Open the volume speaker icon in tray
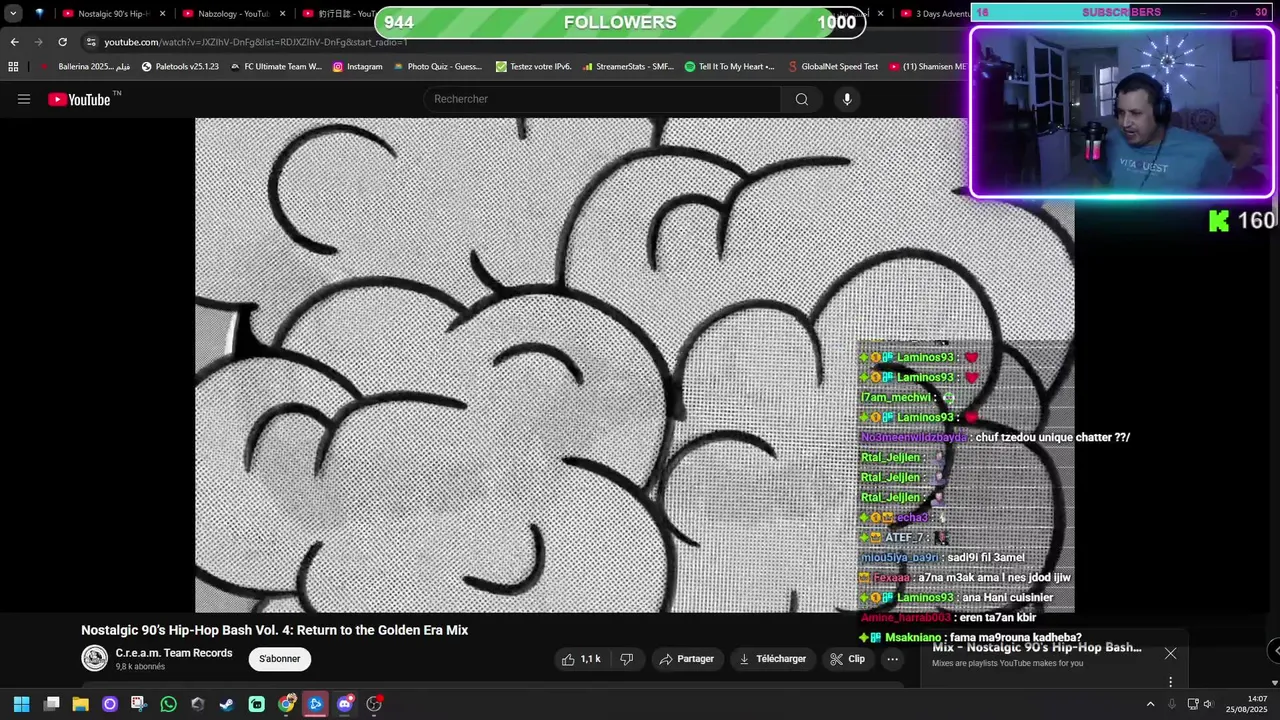Image resolution: width=1280 pixels, height=720 pixels. [x=1207, y=704]
